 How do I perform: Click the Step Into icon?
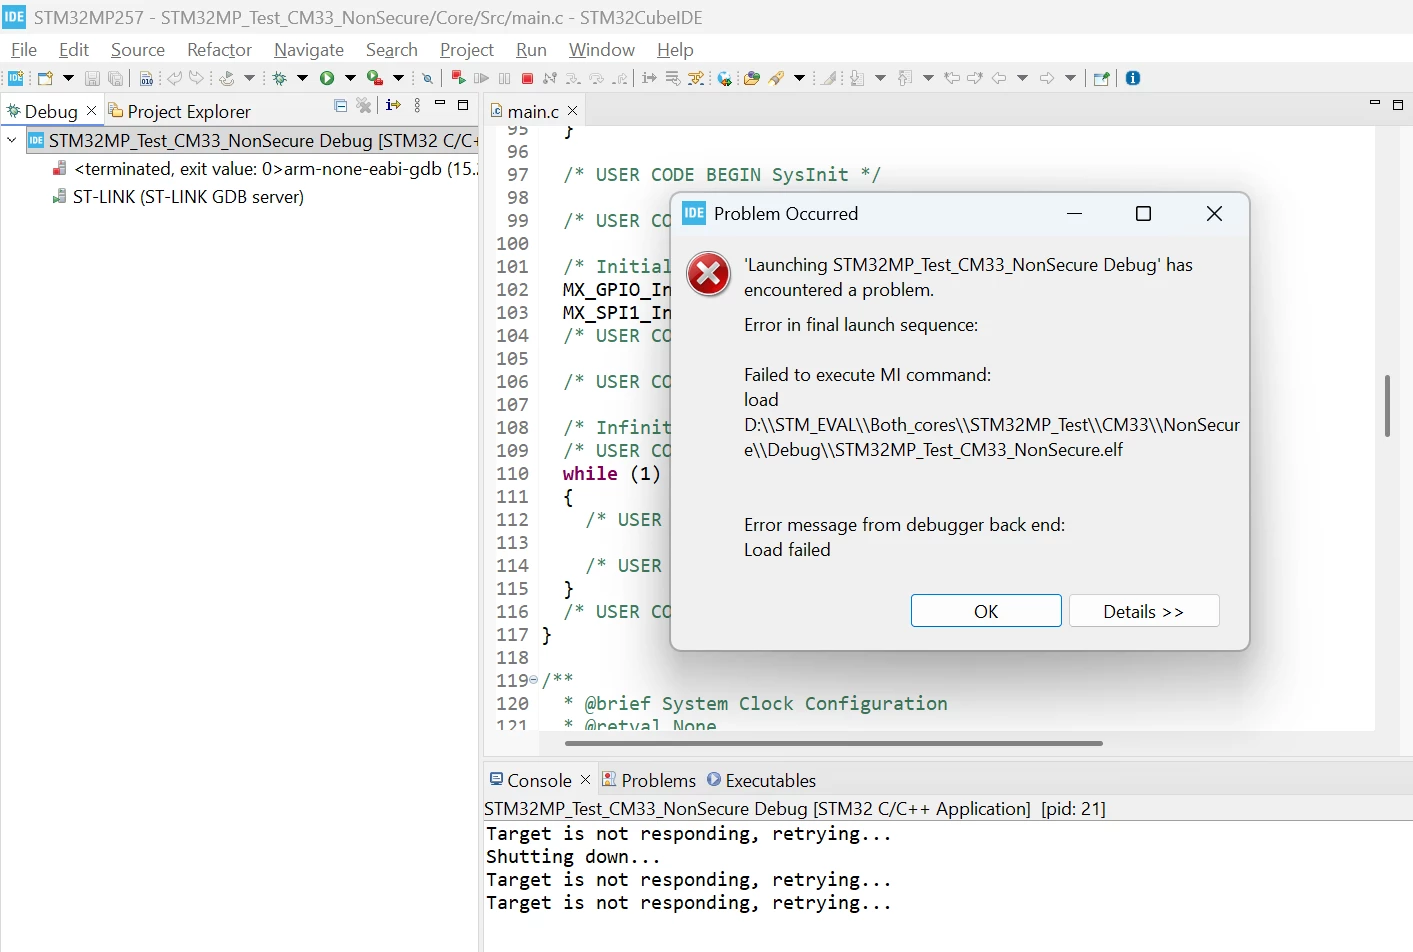[x=573, y=78]
